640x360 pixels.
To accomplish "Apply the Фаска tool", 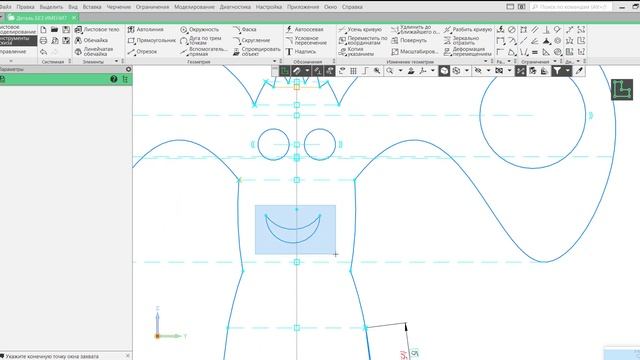I will [x=244, y=29].
